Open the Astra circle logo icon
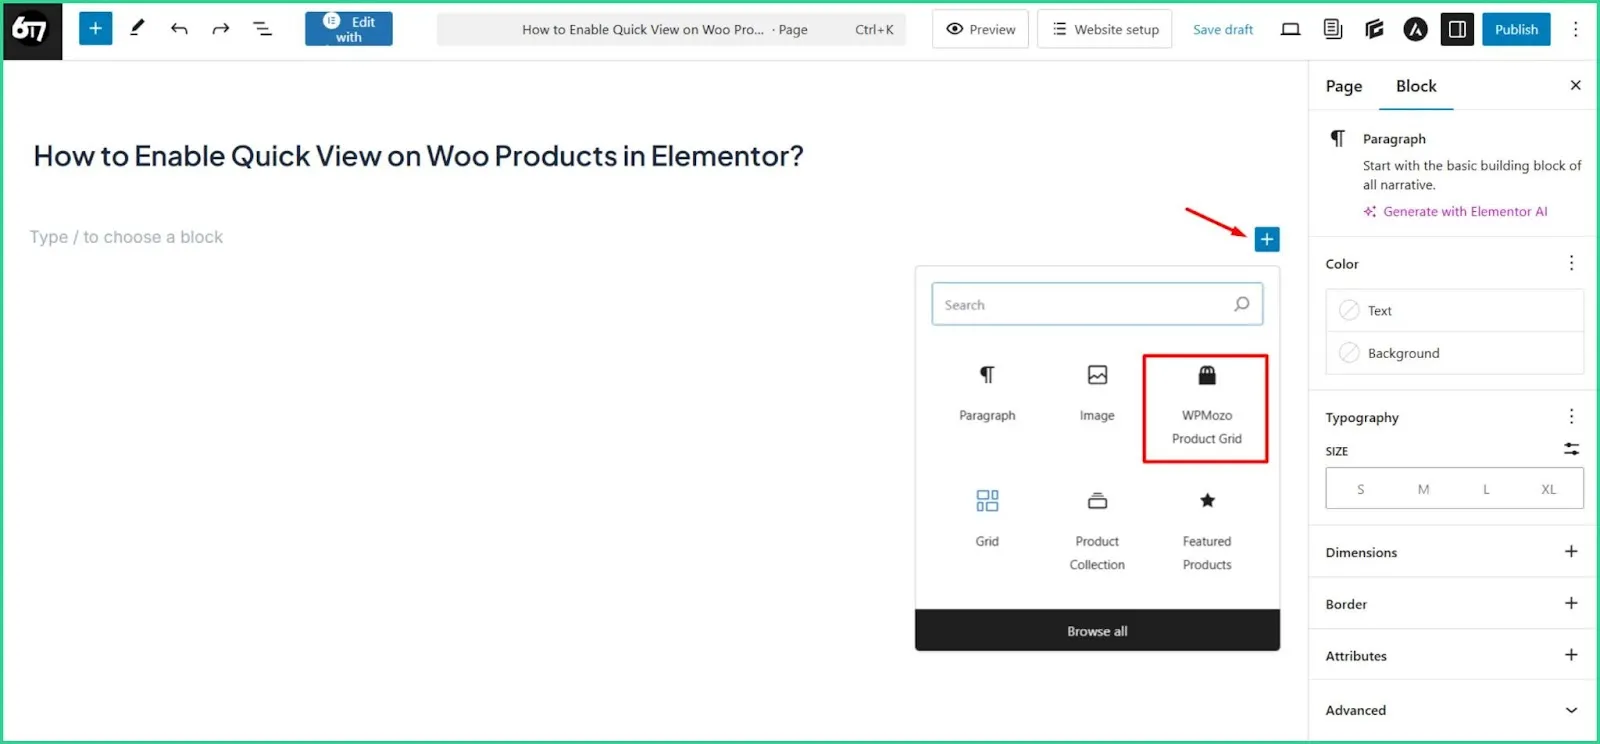This screenshot has height=744, width=1600. click(x=1415, y=29)
